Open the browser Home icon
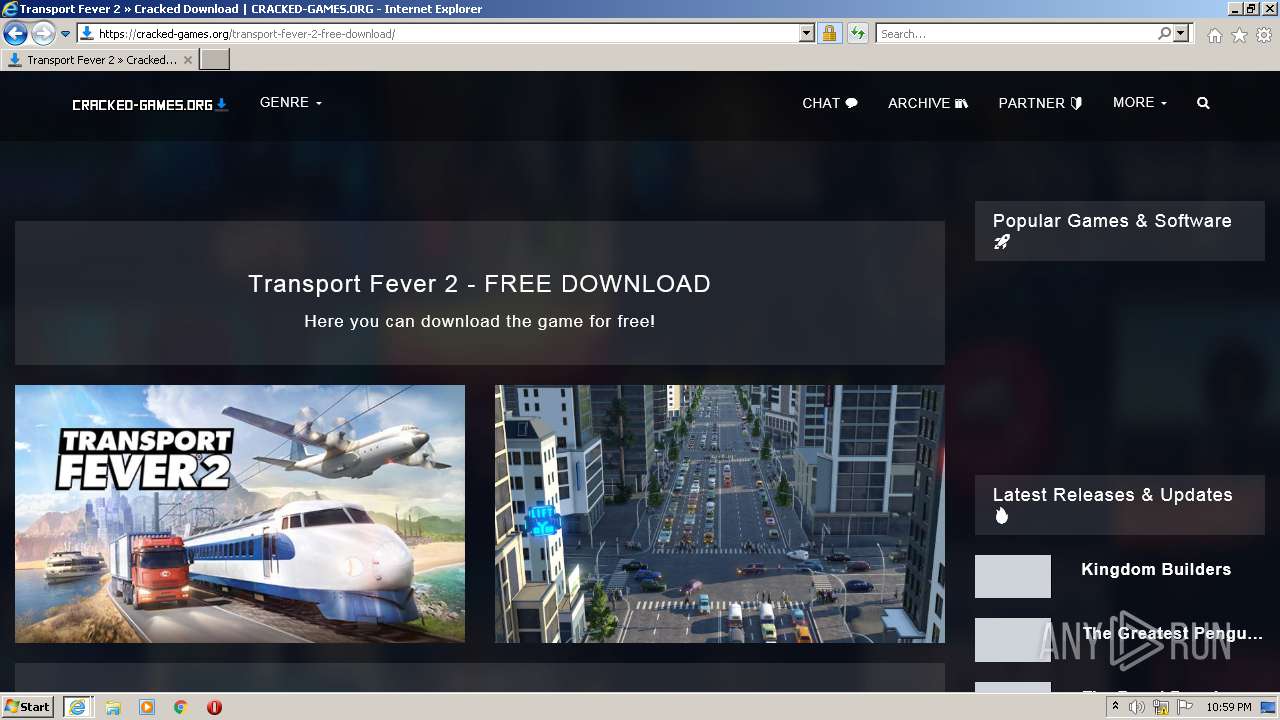Image resolution: width=1280 pixels, height=720 pixels. (x=1214, y=35)
